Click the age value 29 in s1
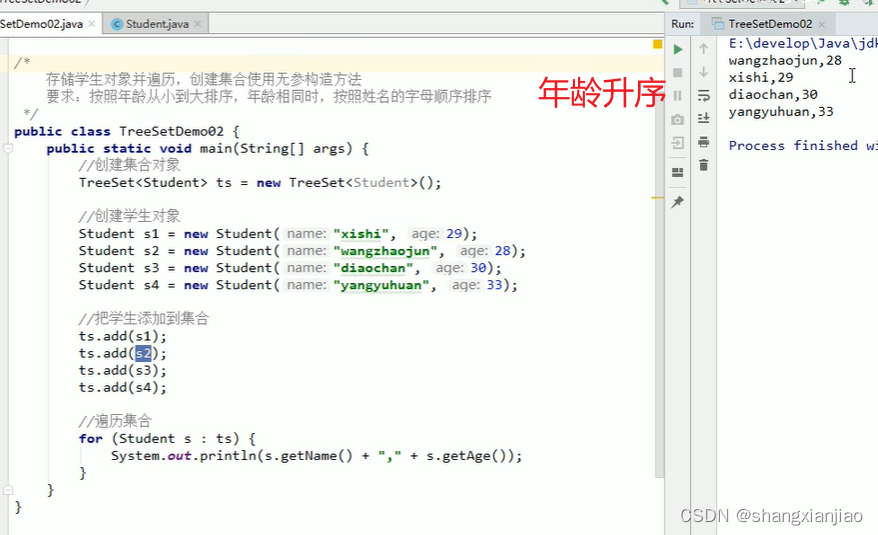The image size is (878, 535). click(454, 234)
